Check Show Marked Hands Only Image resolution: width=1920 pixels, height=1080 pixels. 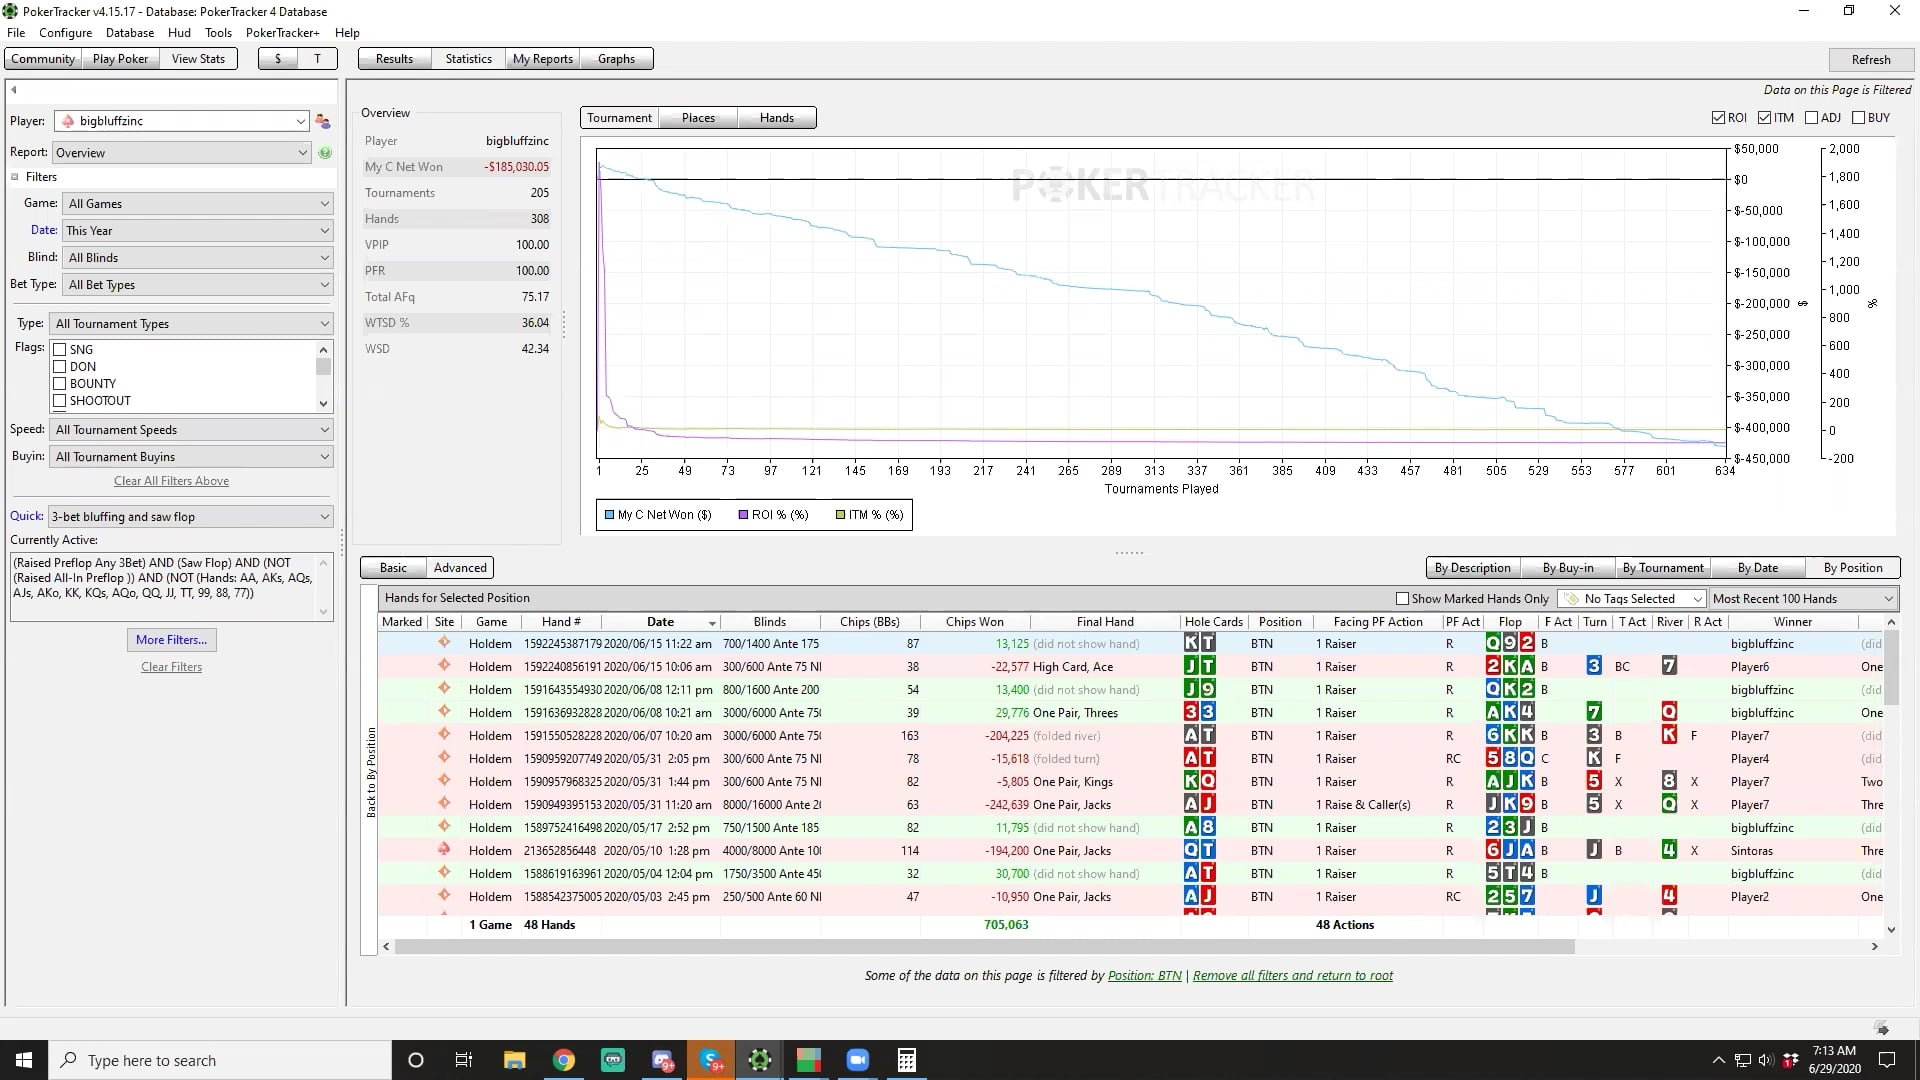click(1402, 599)
